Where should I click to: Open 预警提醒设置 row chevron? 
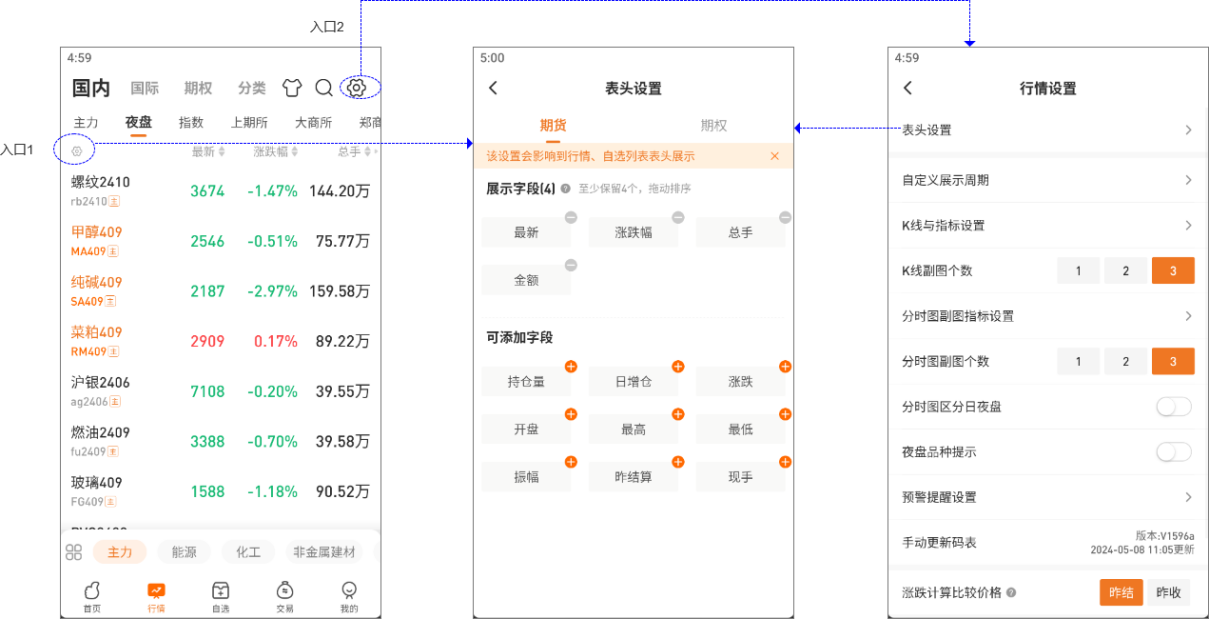coord(1188,497)
